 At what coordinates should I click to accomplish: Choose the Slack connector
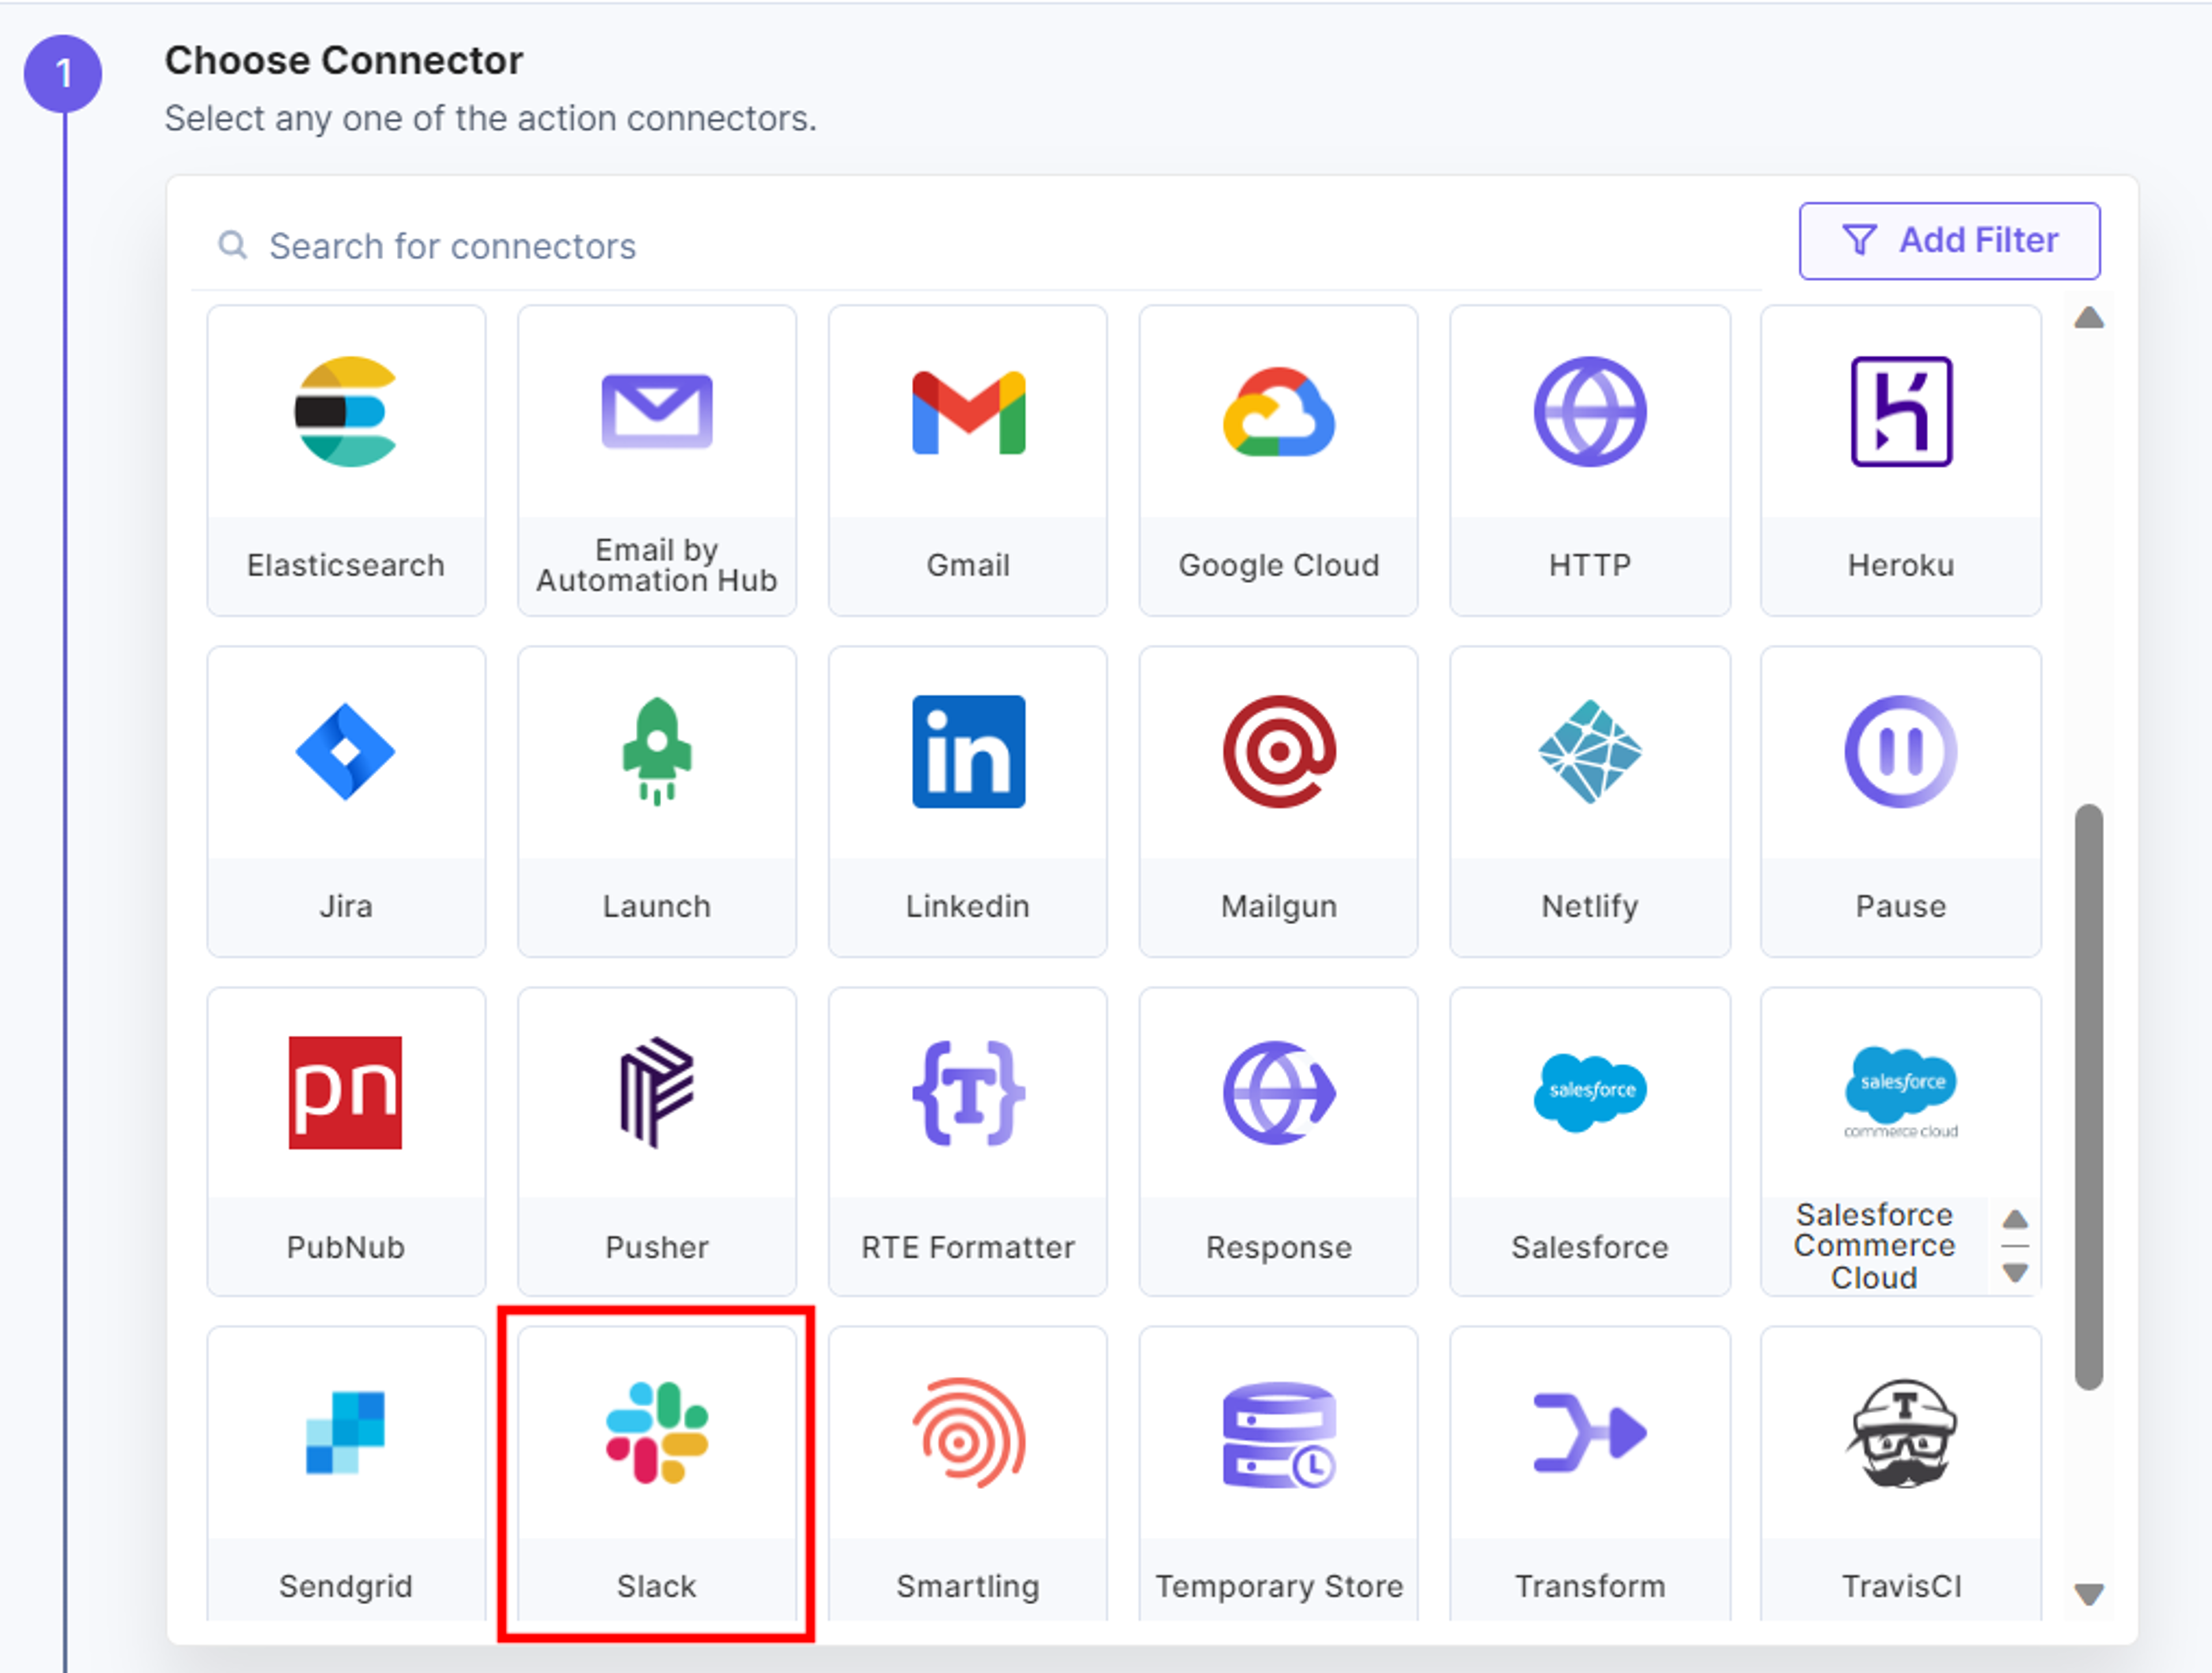click(x=657, y=1474)
